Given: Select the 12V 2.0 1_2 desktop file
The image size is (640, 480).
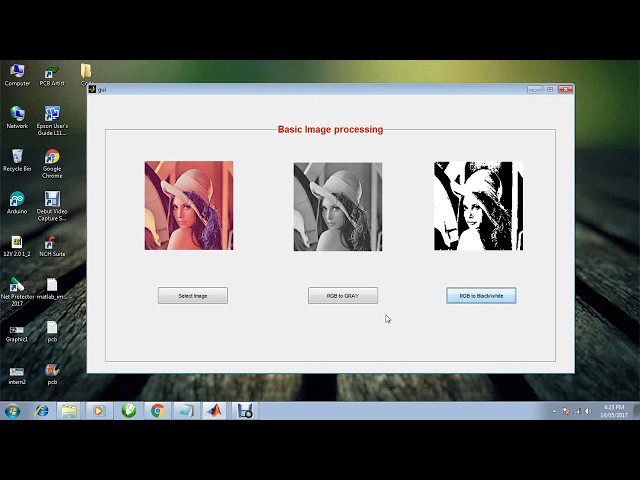Looking at the screenshot, I should tap(17, 246).
